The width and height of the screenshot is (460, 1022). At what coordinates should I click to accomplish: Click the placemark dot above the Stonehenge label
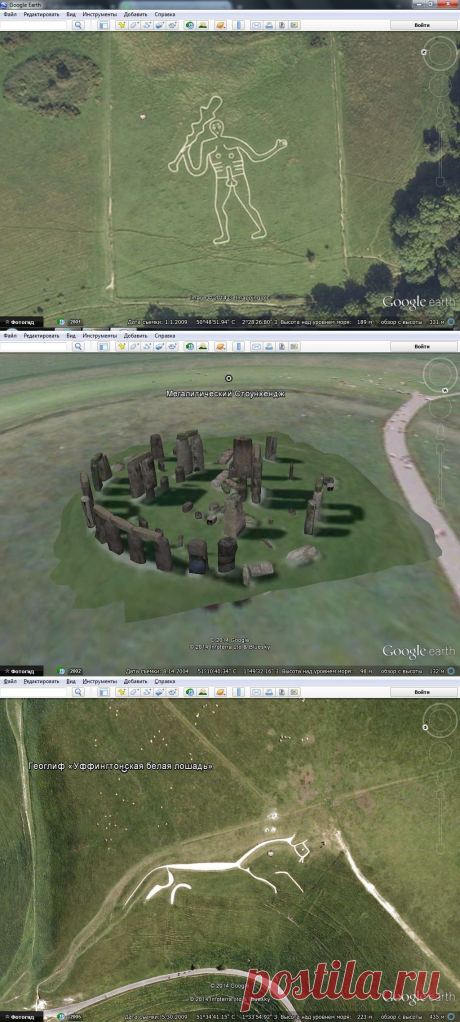click(229, 378)
